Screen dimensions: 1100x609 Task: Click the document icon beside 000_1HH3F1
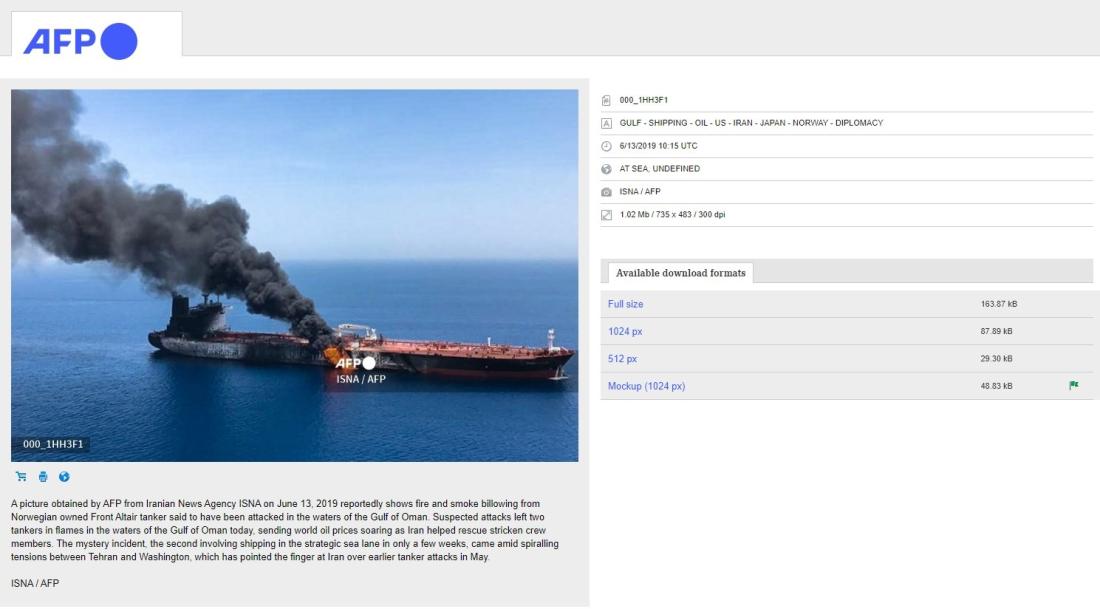pos(606,100)
